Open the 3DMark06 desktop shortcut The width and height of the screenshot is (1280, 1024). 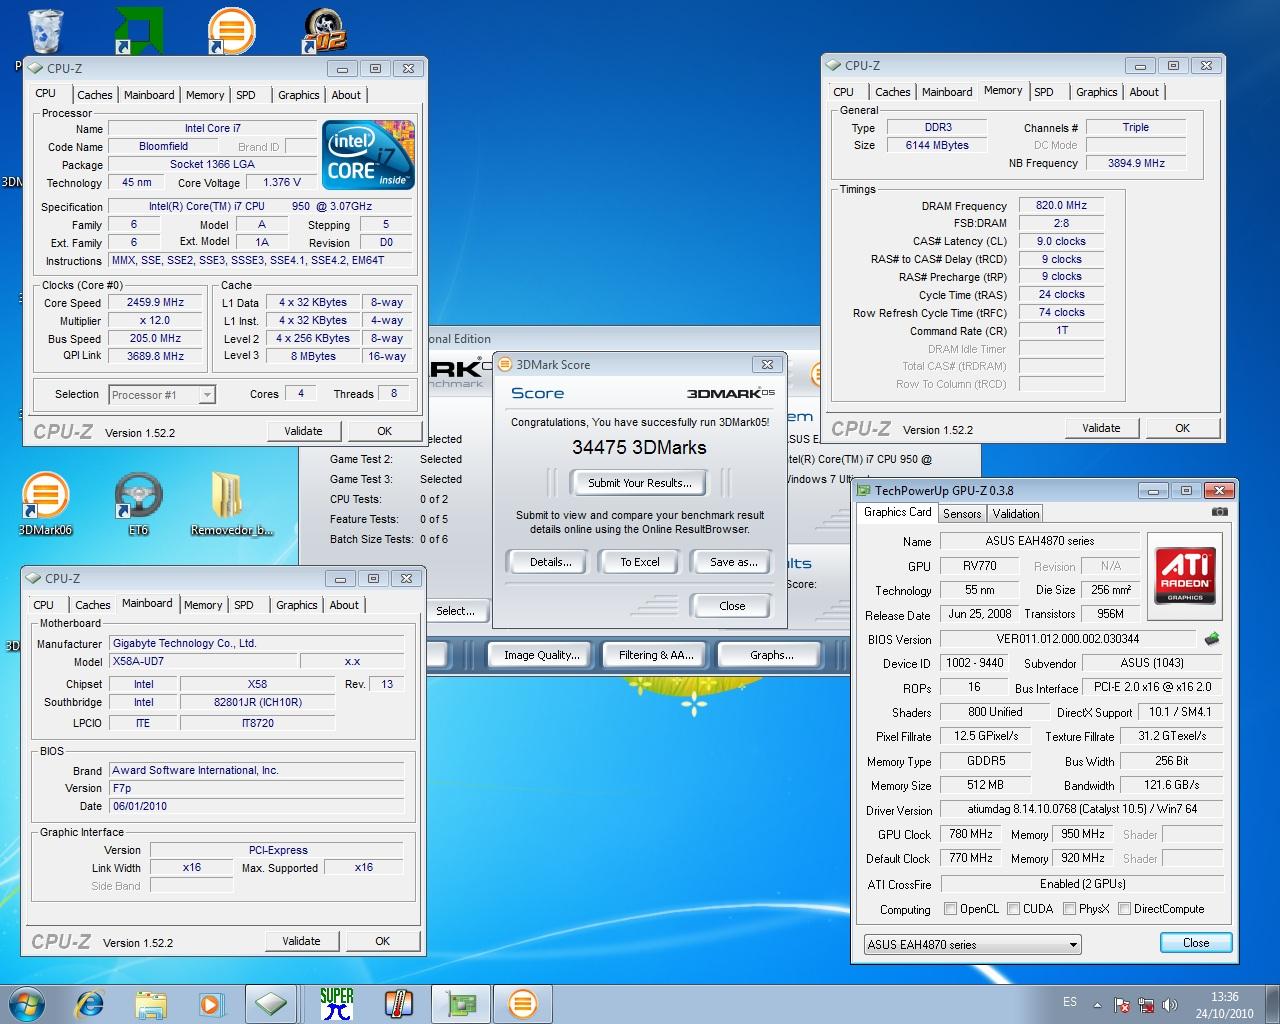[x=45, y=504]
